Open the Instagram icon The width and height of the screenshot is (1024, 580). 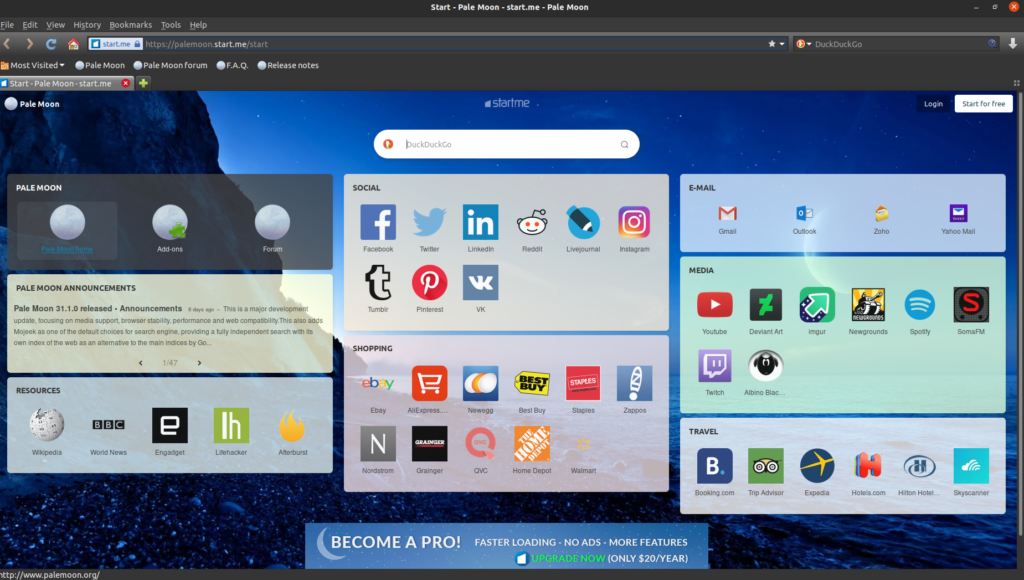(x=634, y=222)
